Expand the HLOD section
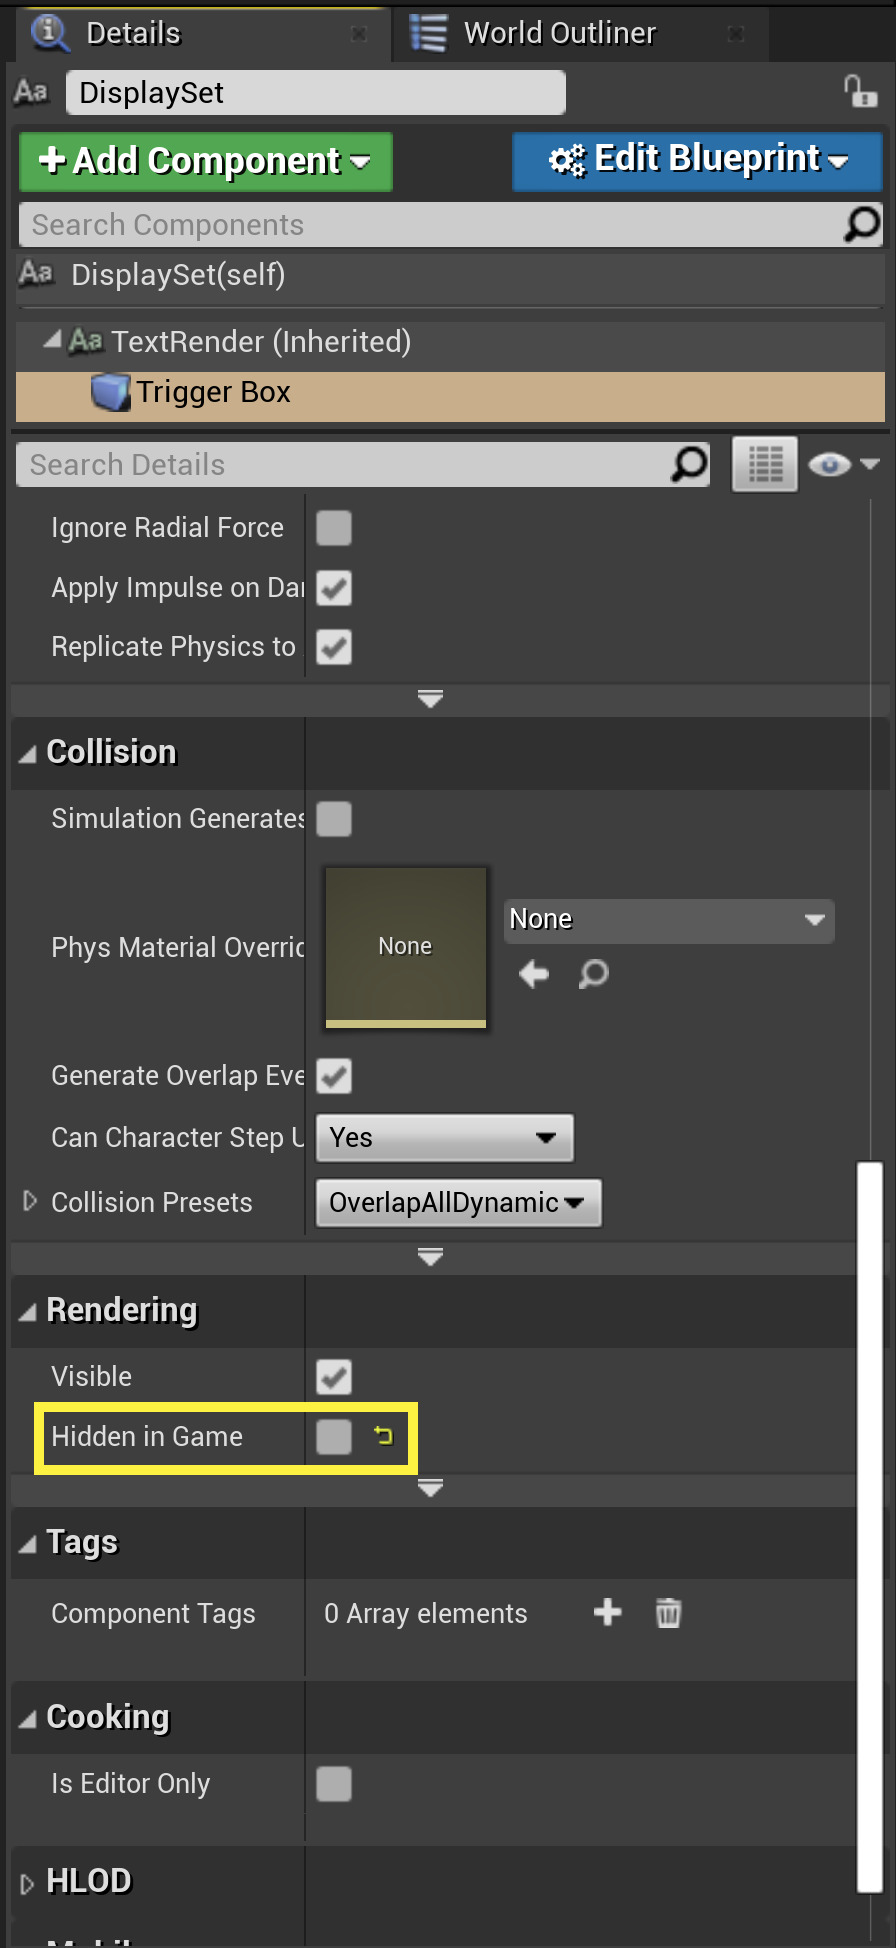This screenshot has height=1948, width=896. 28,1883
